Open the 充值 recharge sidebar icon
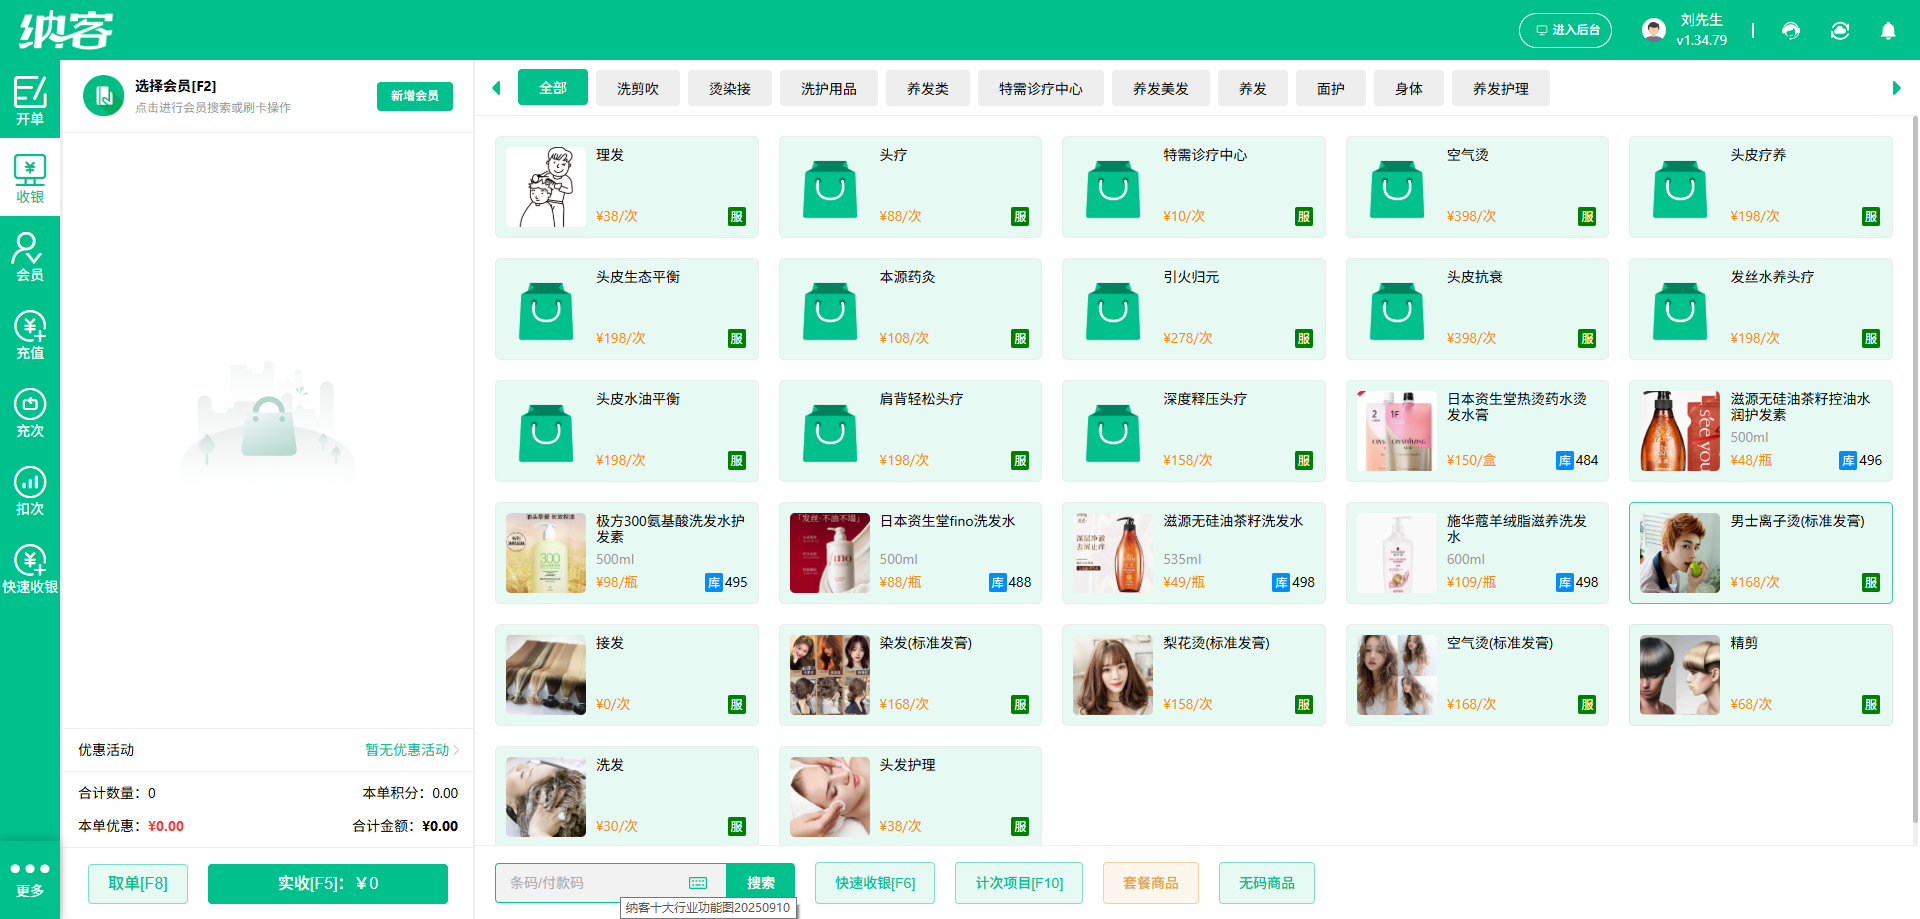The width and height of the screenshot is (1920, 919). click(x=30, y=334)
